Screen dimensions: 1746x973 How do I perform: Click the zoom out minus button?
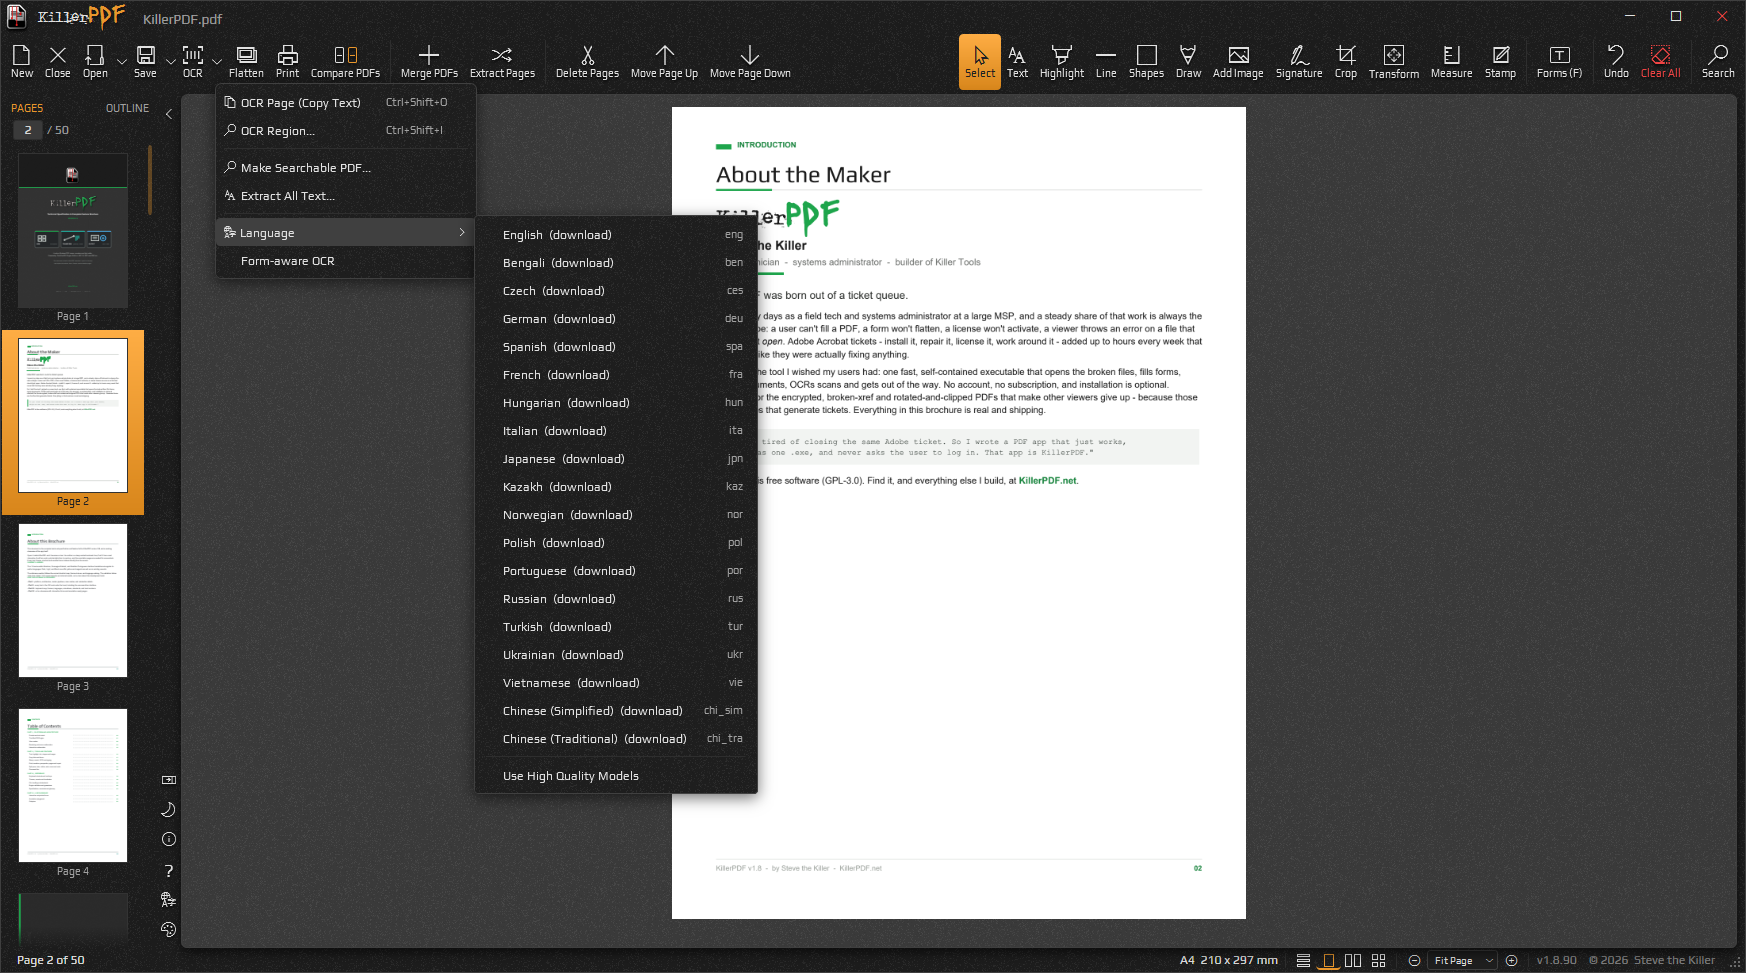point(1414,960)
